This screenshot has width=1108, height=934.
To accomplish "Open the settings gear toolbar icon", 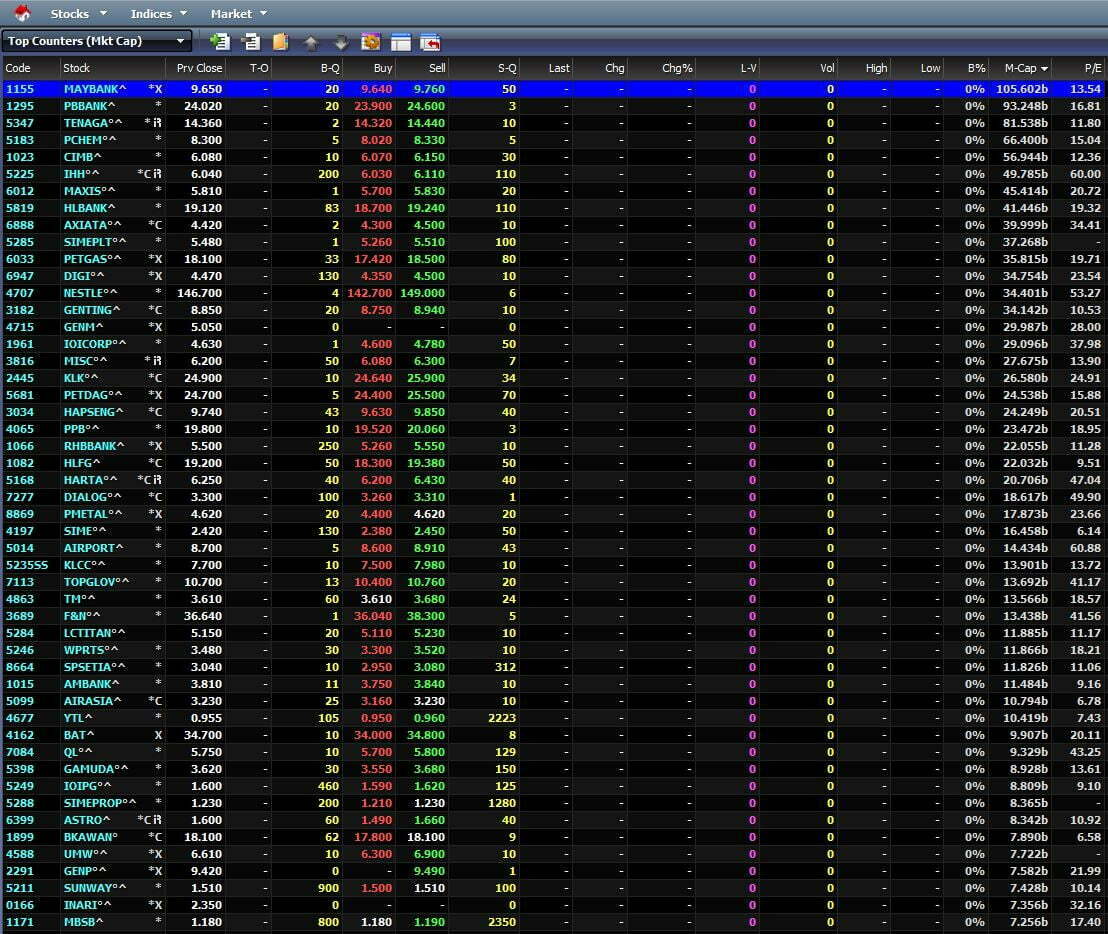I will (x=370, y=42).
